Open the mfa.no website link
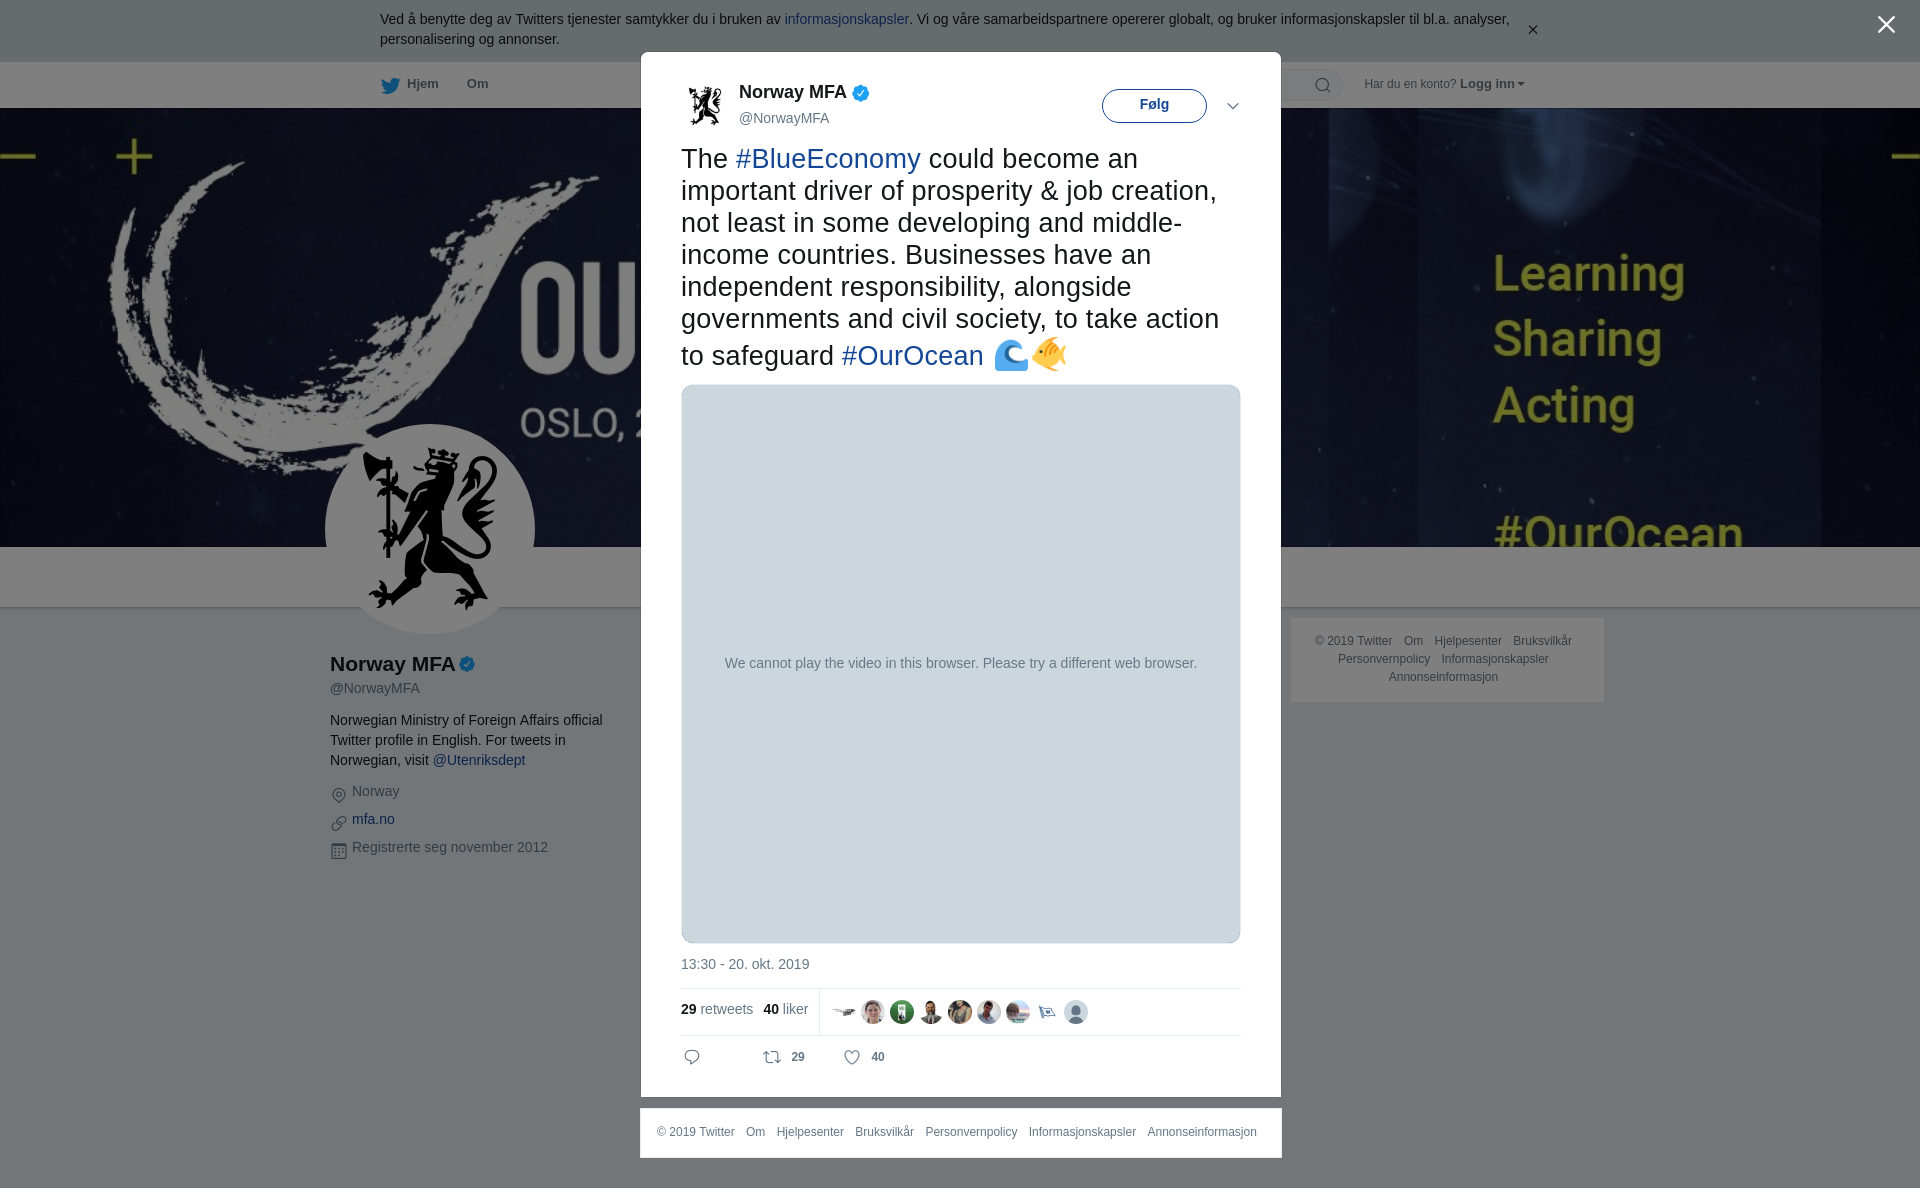The height and width of the screenshot is (1188, 1920). [x=373, y=819]
